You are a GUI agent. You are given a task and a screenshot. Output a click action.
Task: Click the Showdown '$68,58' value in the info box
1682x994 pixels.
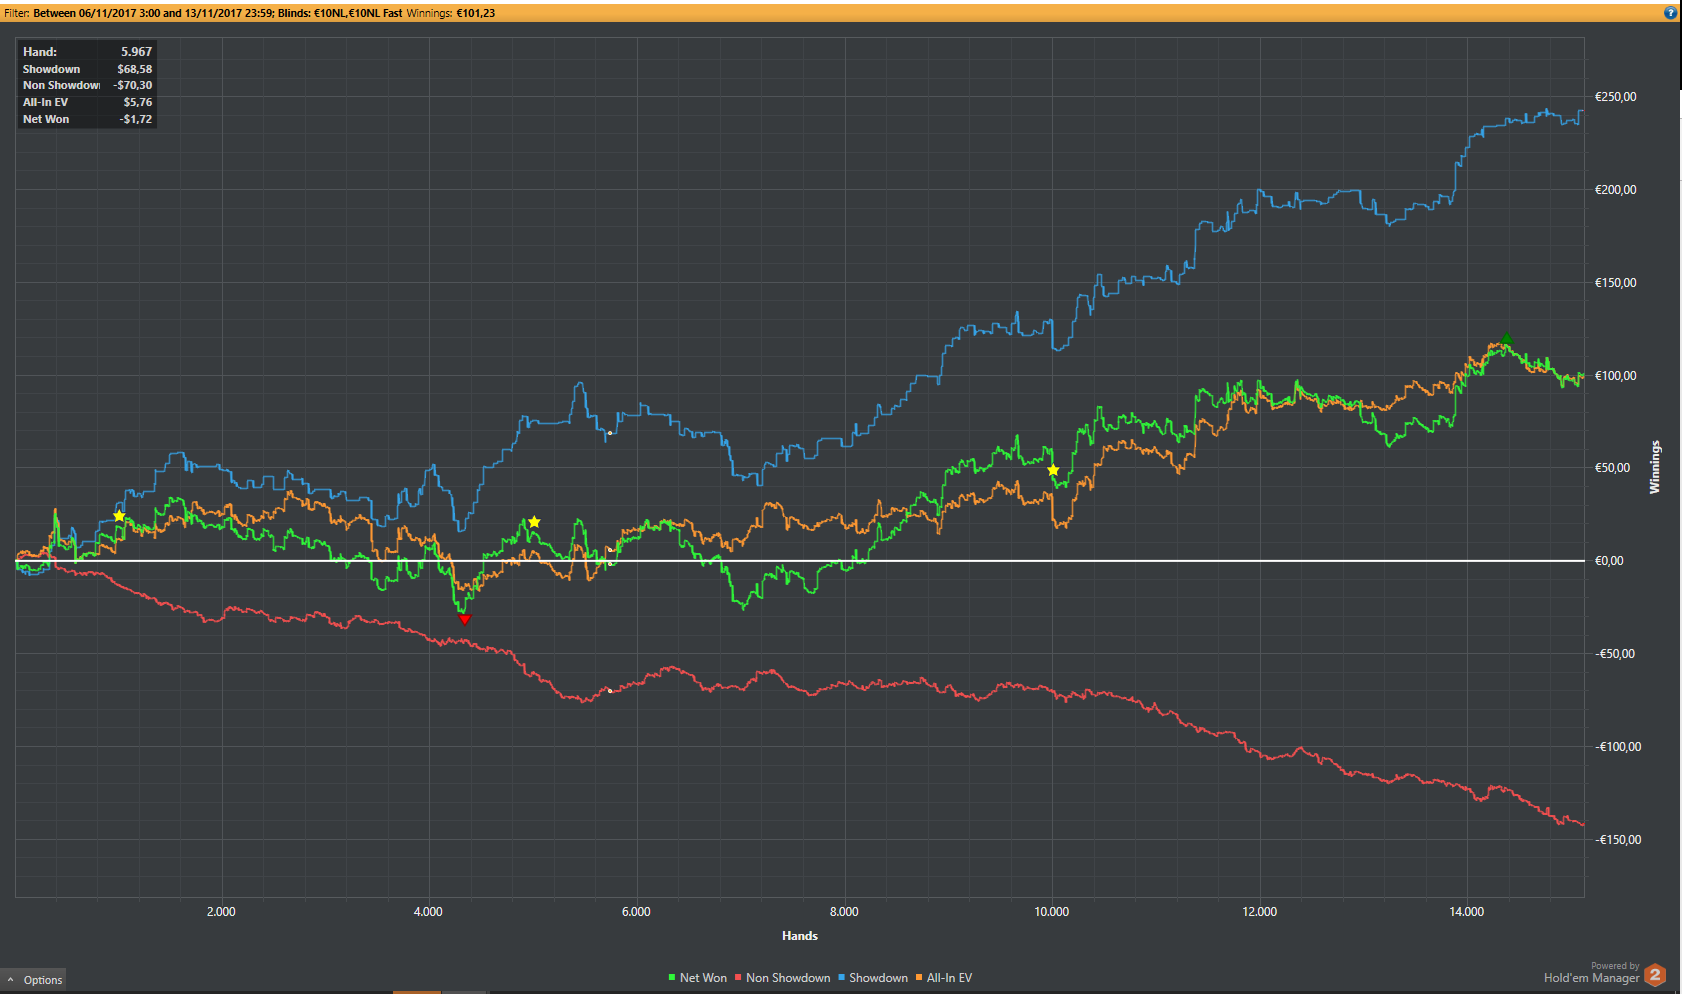pos(135,69)
